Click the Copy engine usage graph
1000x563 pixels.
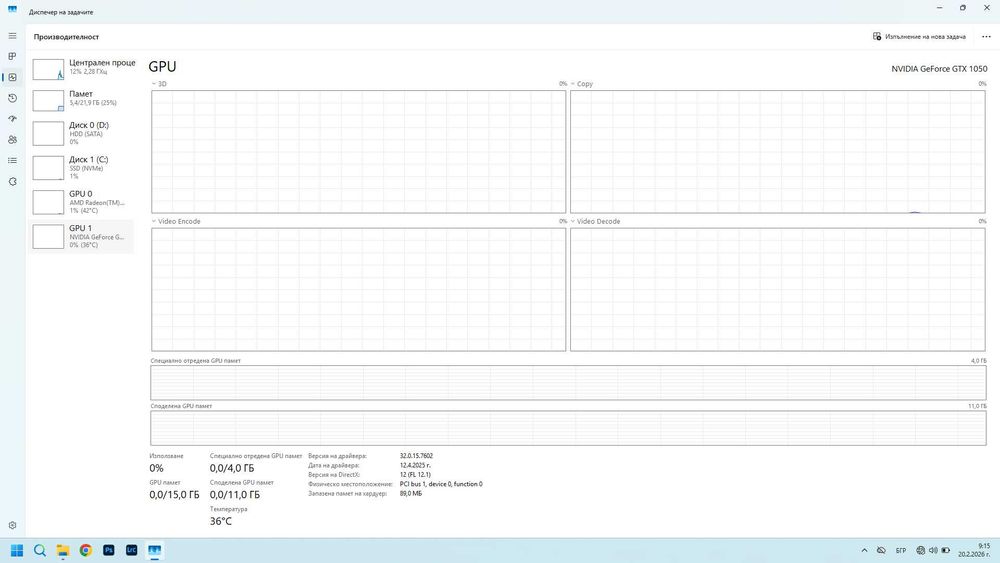pos(777,152)
